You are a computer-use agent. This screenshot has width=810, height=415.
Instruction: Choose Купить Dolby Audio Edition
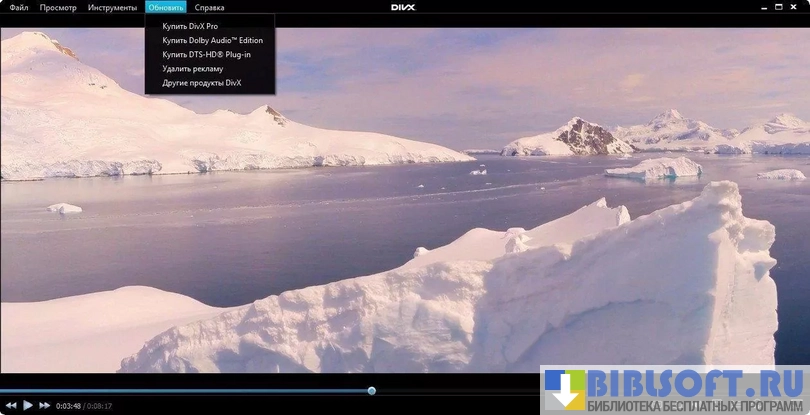coord(212,40)
